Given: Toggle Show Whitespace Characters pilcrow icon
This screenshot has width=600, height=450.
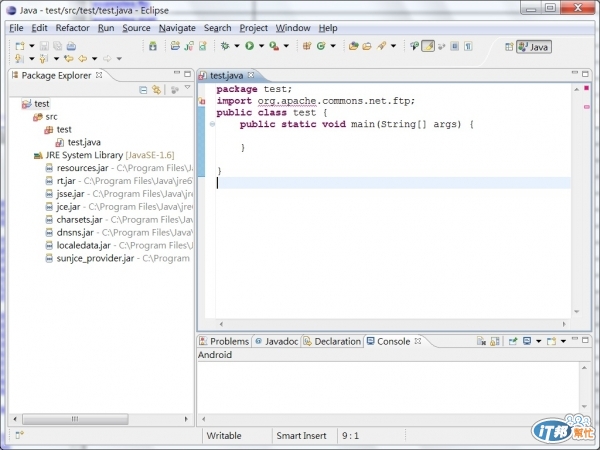Looking at the screenshot, I should [x=468, y=46].
